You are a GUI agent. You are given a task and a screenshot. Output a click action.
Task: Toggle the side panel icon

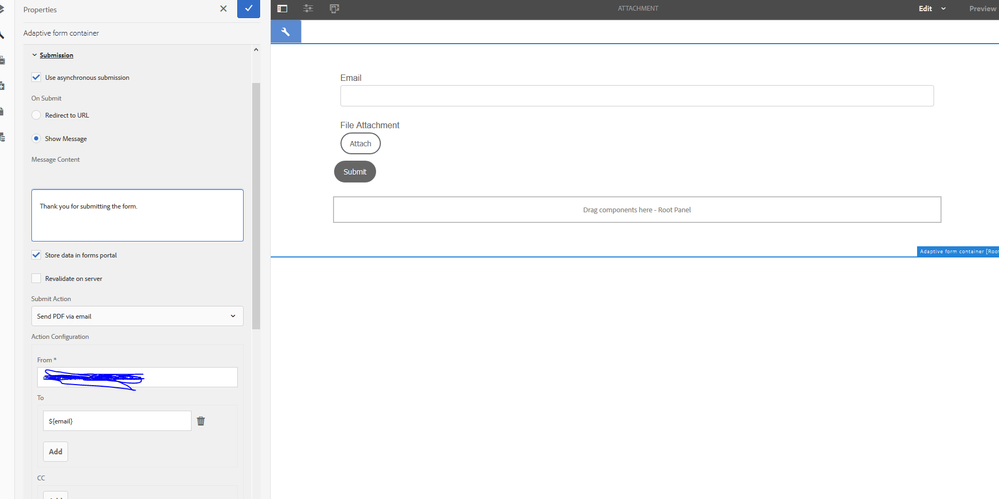click(x=282, y=9)
